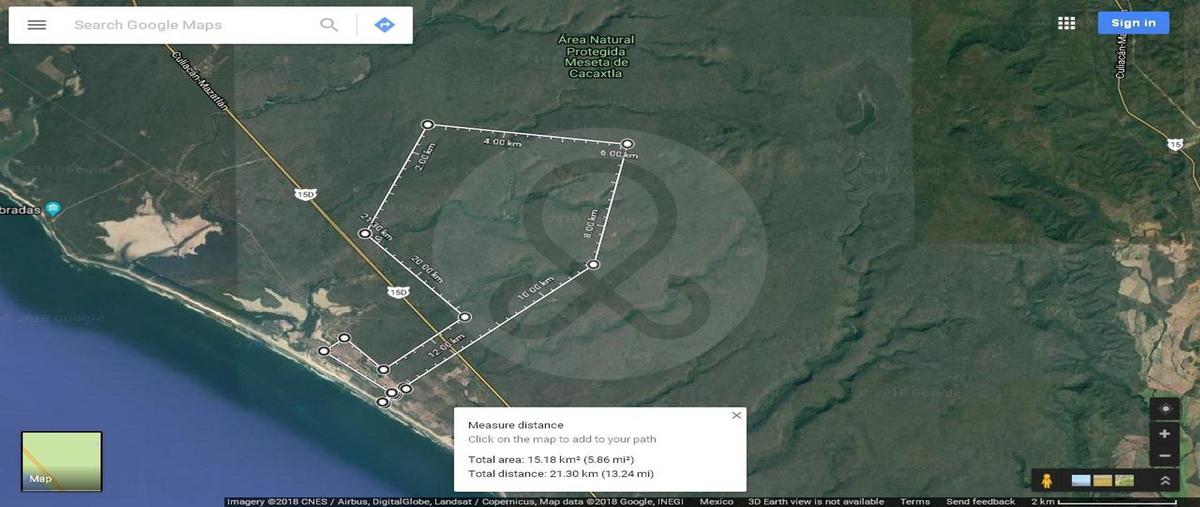Click the show your location icon

pos(1165,409)
